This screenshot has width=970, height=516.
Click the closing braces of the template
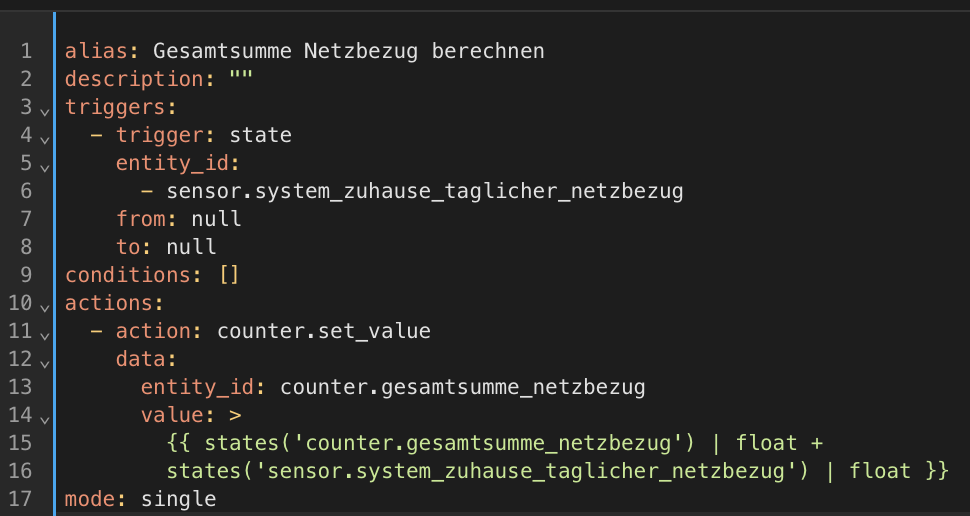(x=936, y=470)
